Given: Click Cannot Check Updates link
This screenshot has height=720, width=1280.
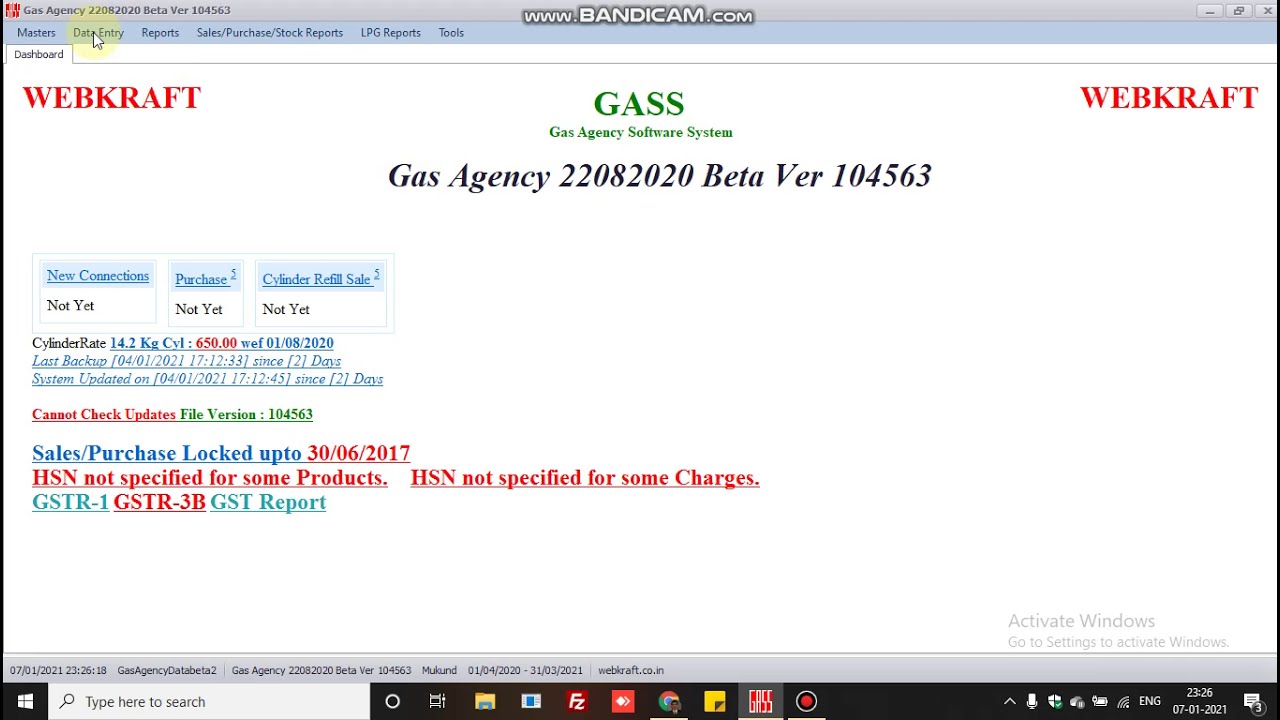Looking at the screenshot, I should pyautogui.click(x=104, y=414).
